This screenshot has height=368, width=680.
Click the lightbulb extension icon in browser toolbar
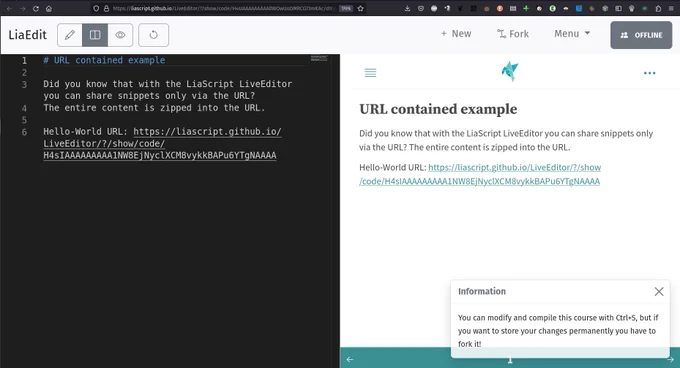631,8
